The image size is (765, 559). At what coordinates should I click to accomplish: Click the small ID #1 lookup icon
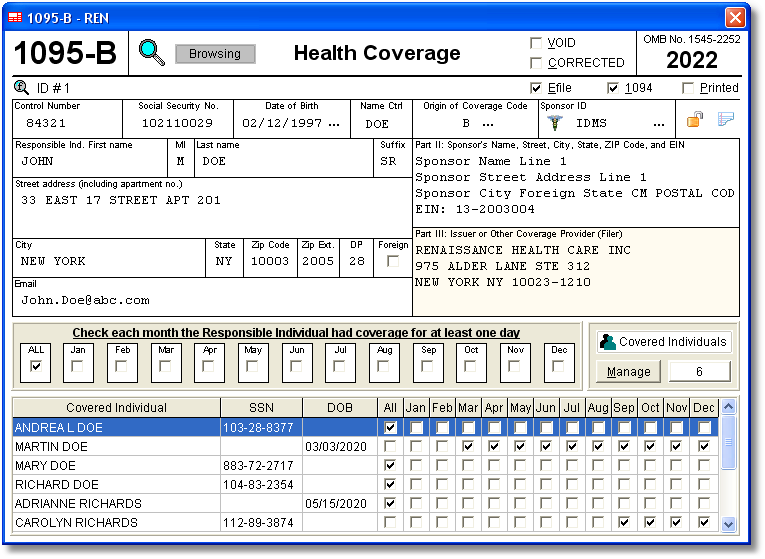point(21,88)
